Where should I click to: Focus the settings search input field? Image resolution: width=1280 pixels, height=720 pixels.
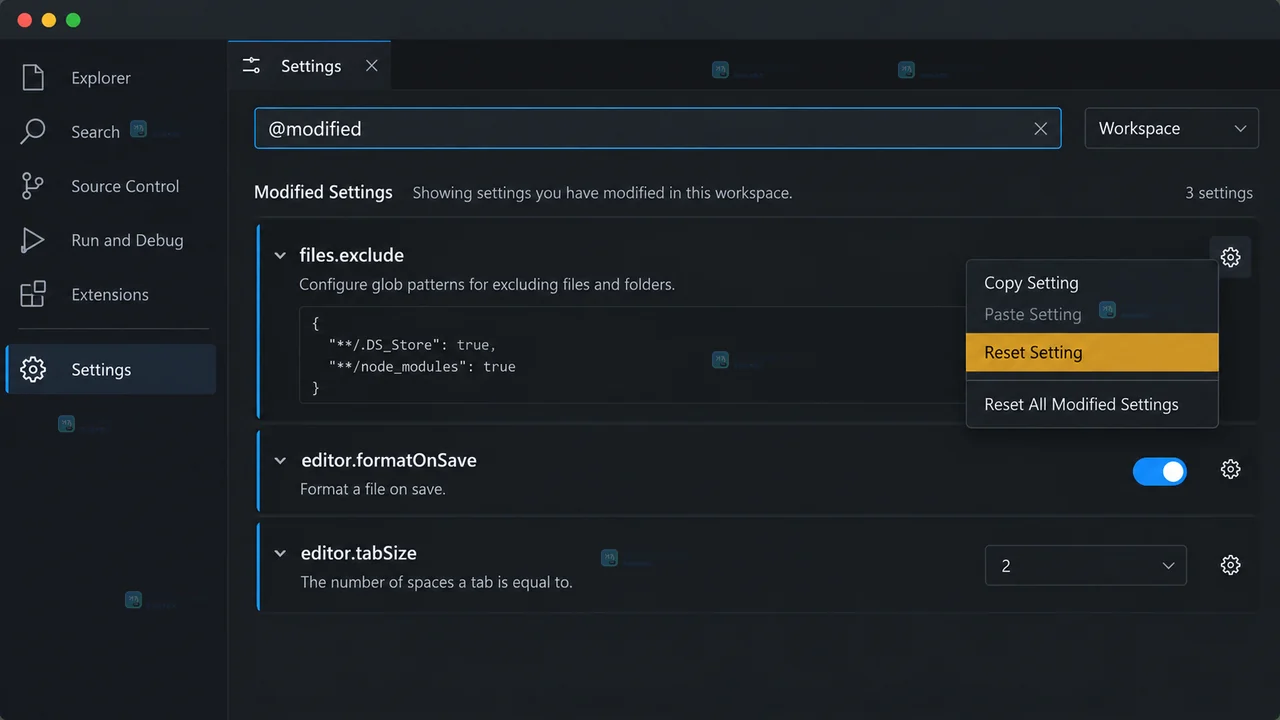[x=657, y=129]
